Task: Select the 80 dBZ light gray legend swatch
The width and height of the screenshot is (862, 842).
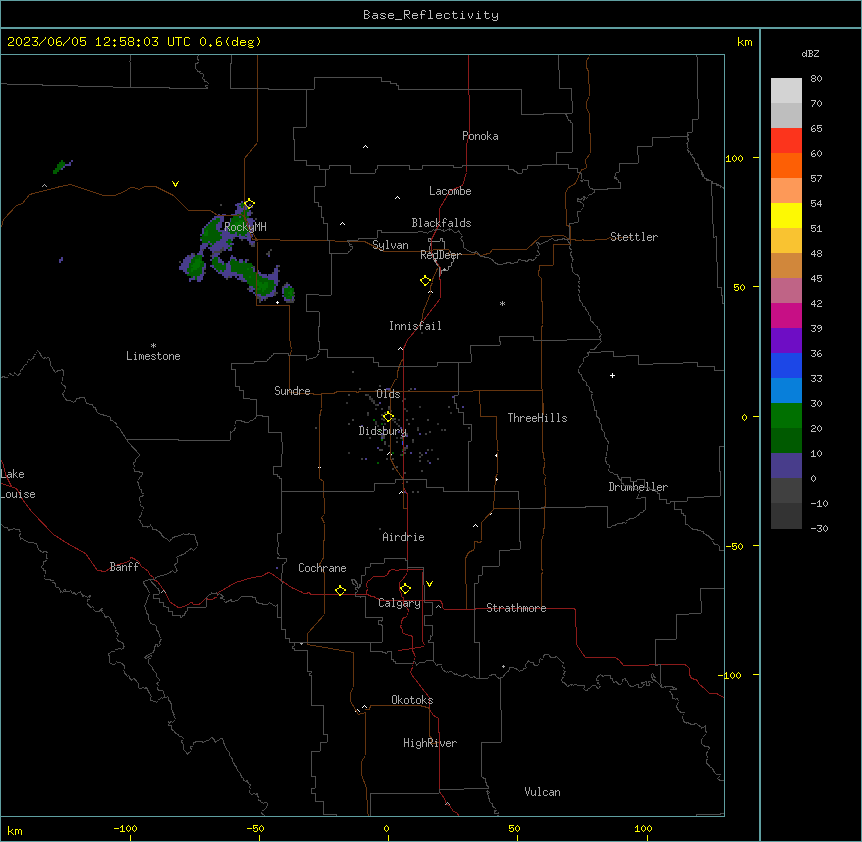Action: 786,90
